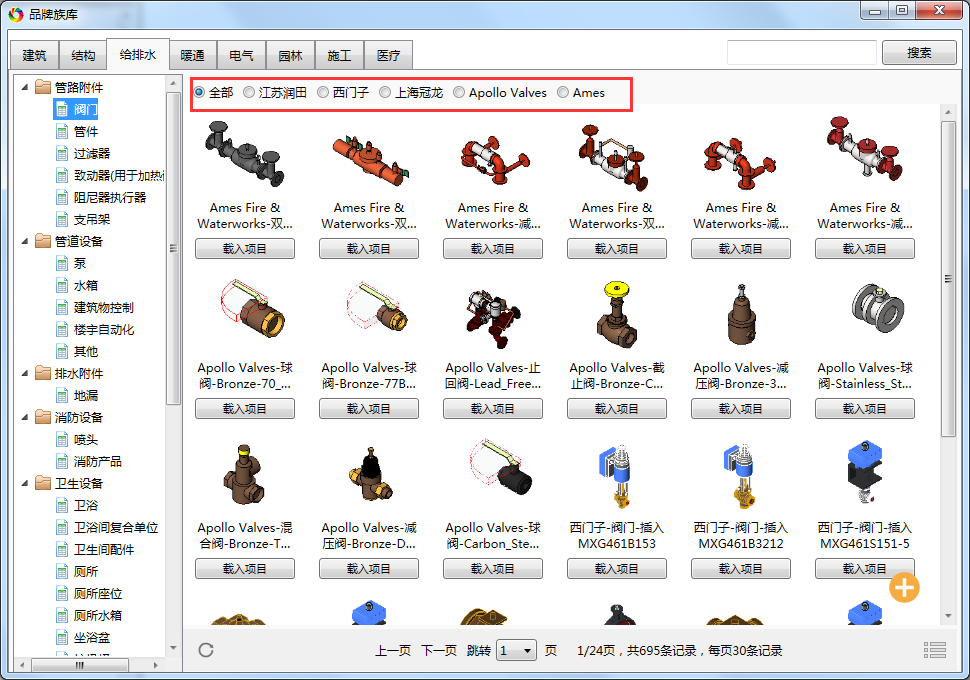The image size is (970, 680).
Task: Click the tree panel horizontal scrollbar
Action: (80, 665)
